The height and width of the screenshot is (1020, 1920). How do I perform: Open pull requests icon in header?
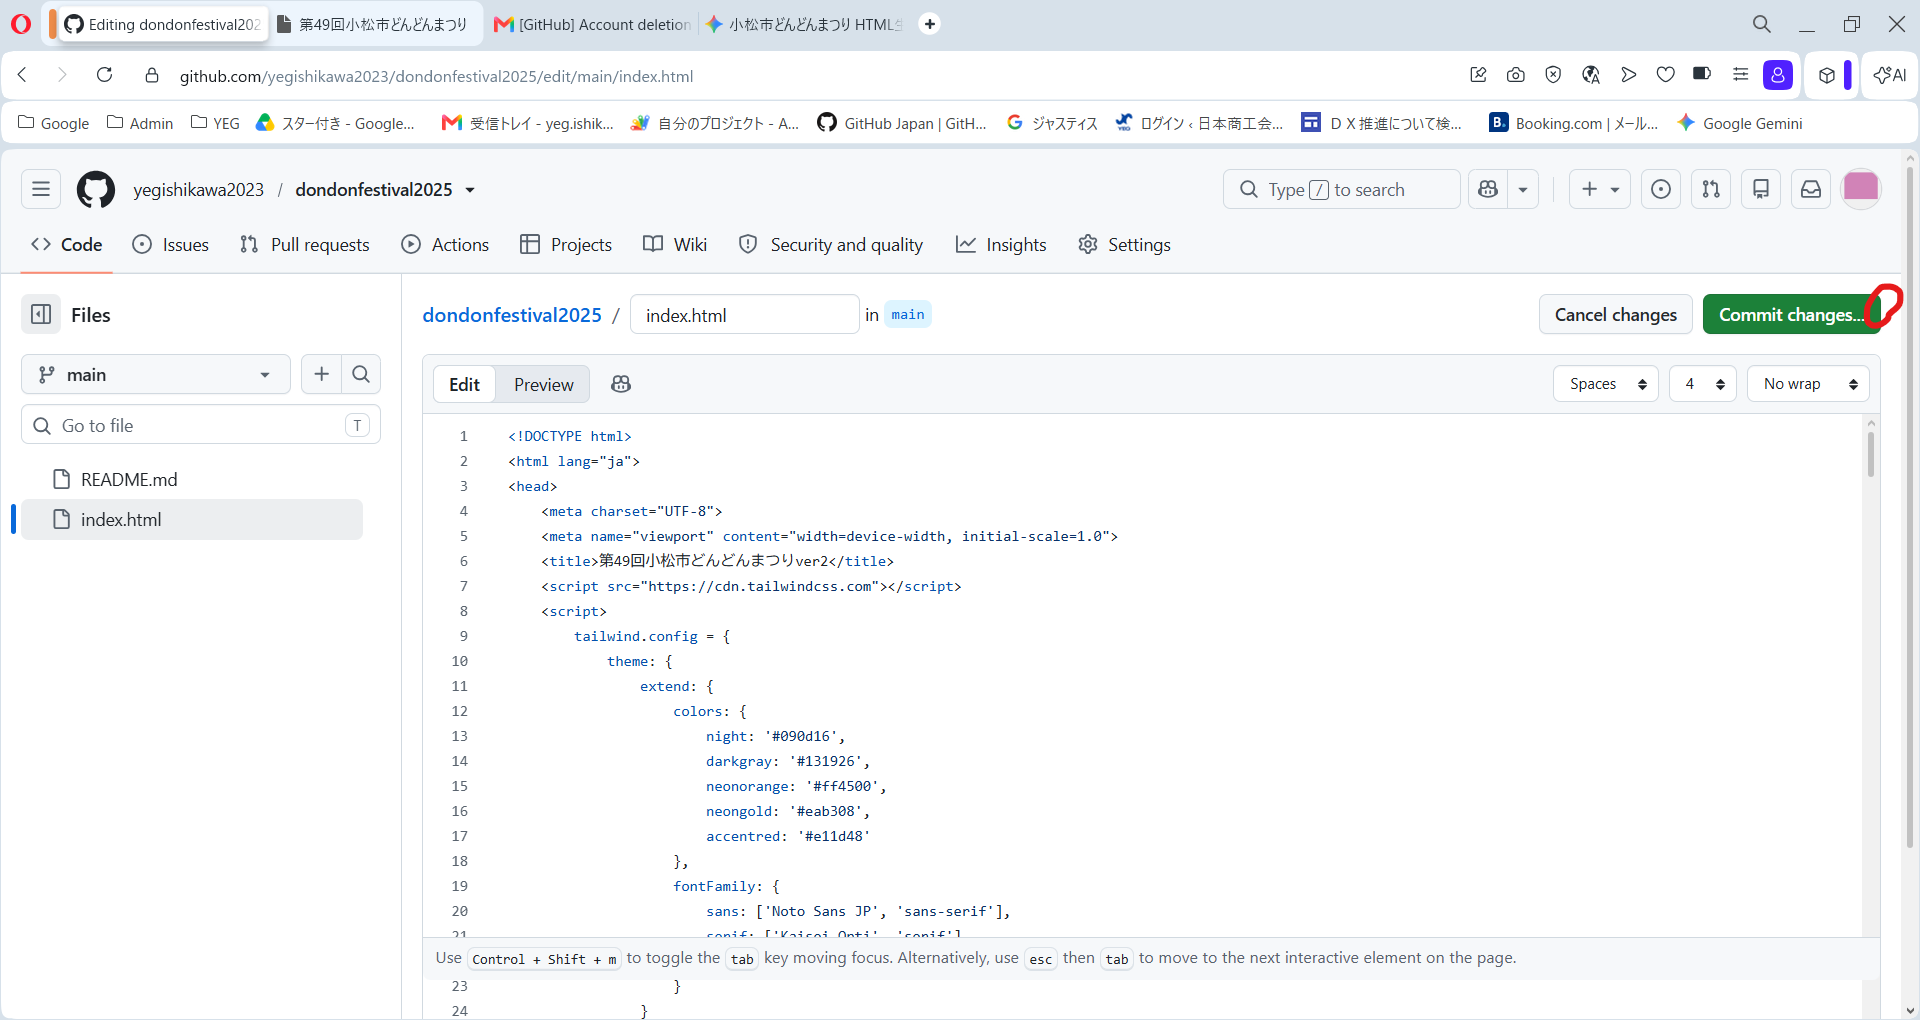[1711, 189]
